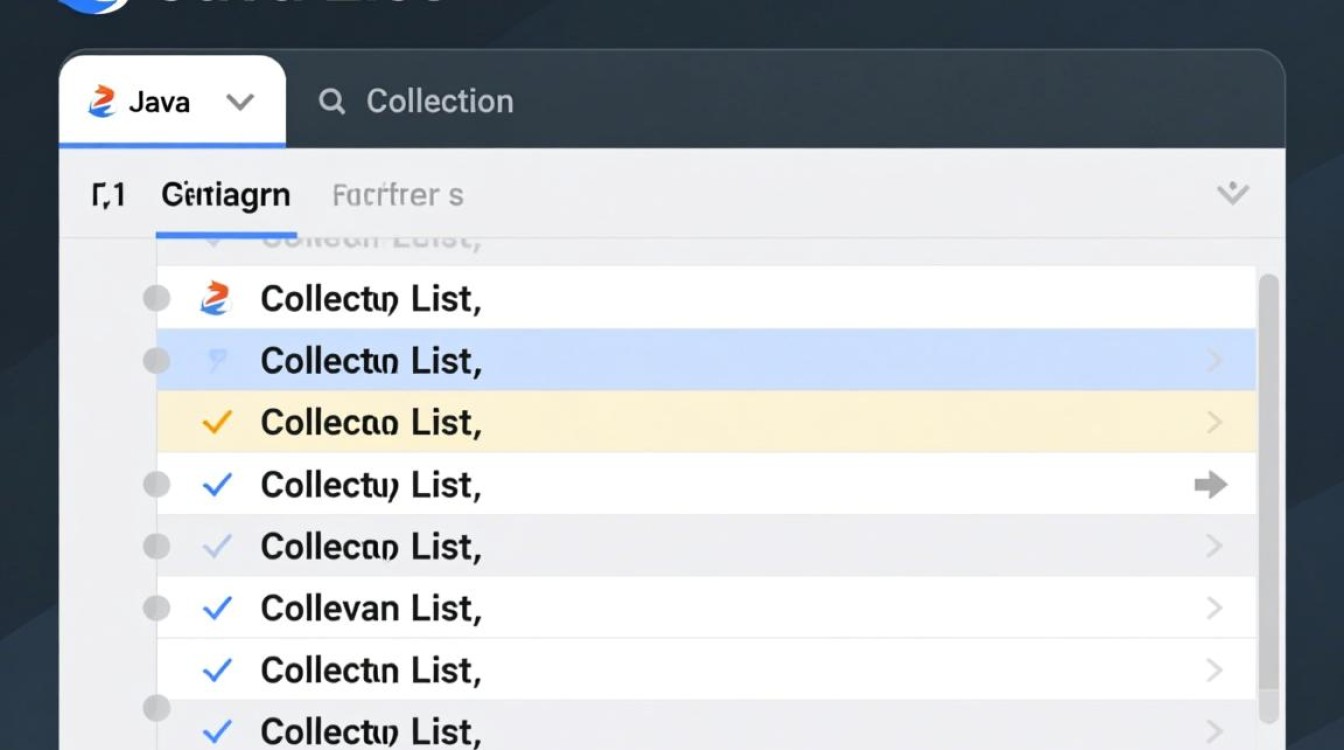Click the vertical scrollbar of the list
Screen dimensions: 1344x750
tap(1268, 480)
